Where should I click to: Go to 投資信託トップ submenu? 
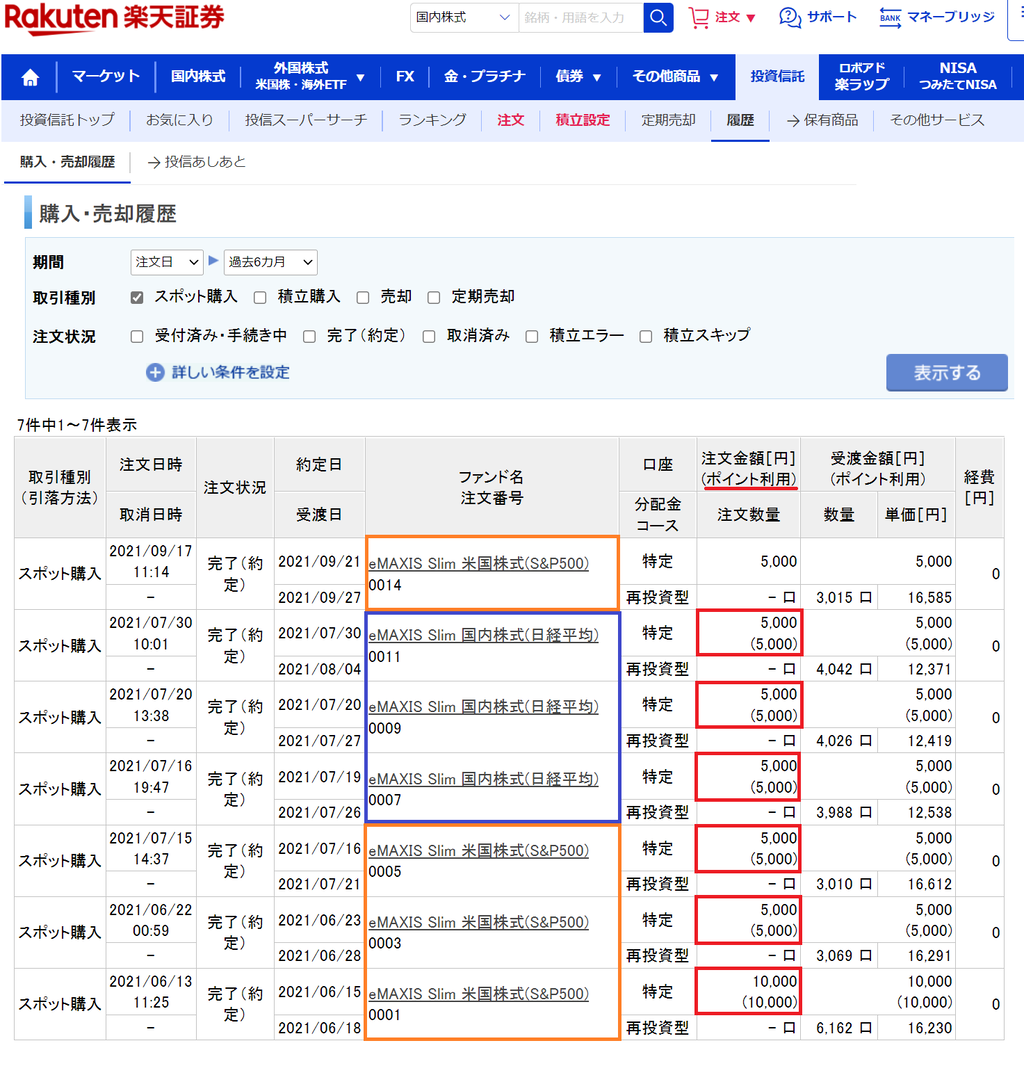(x=67, y=120)
